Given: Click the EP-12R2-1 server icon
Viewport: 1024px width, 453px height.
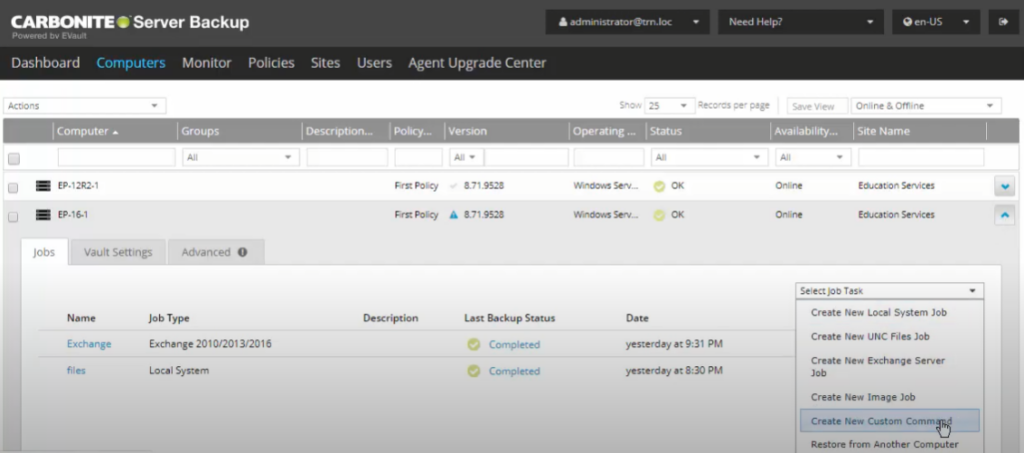Looking at the screenshot, I should [x=43, y=186].
